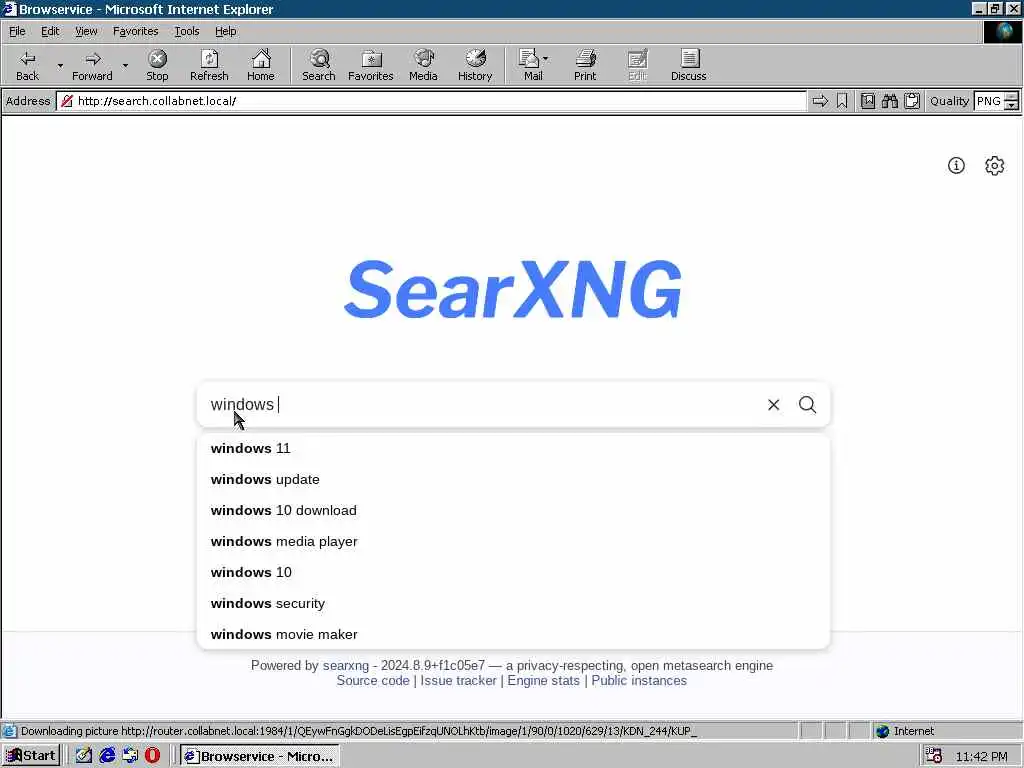Open the Forward history dropdown arrow

[x=125, y=65]
